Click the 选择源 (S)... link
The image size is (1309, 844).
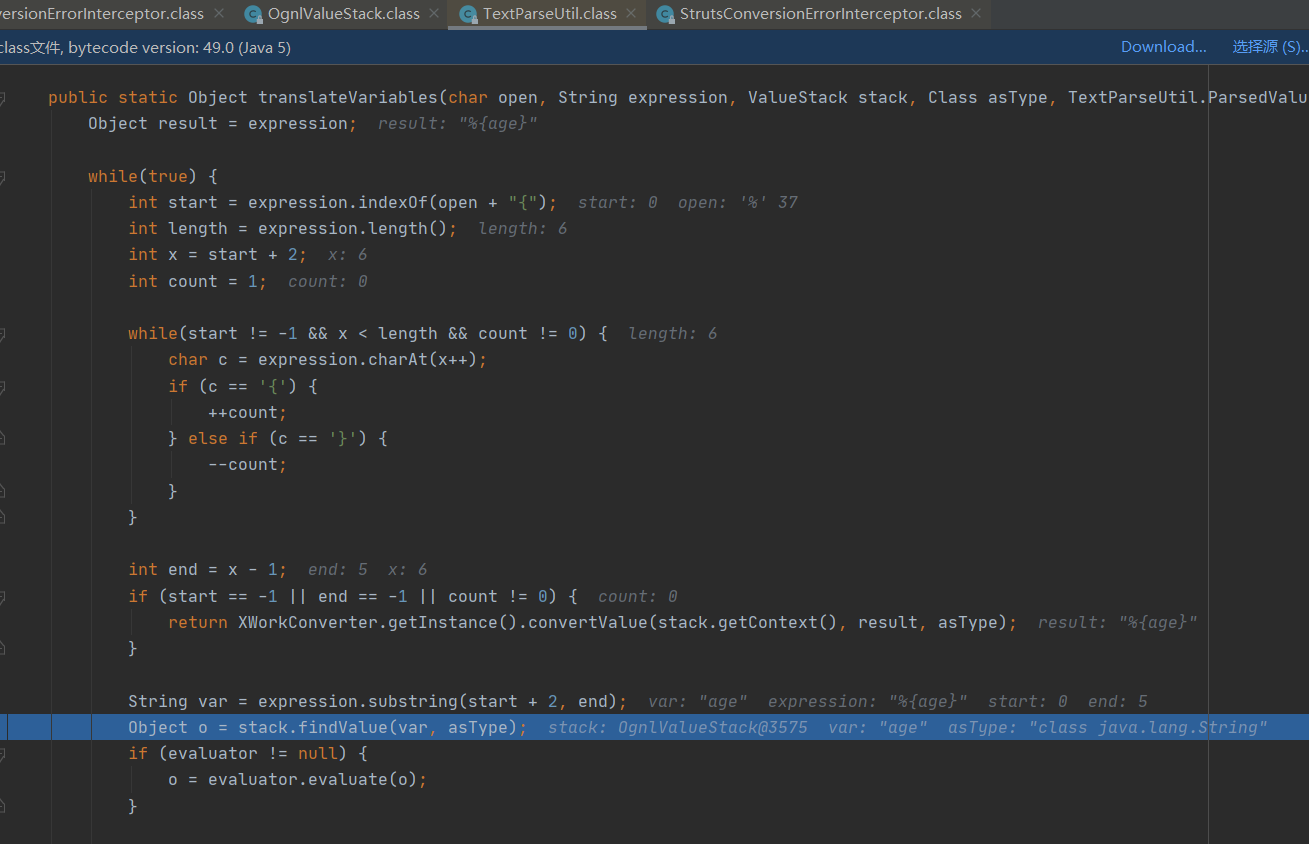(1269, 47)
